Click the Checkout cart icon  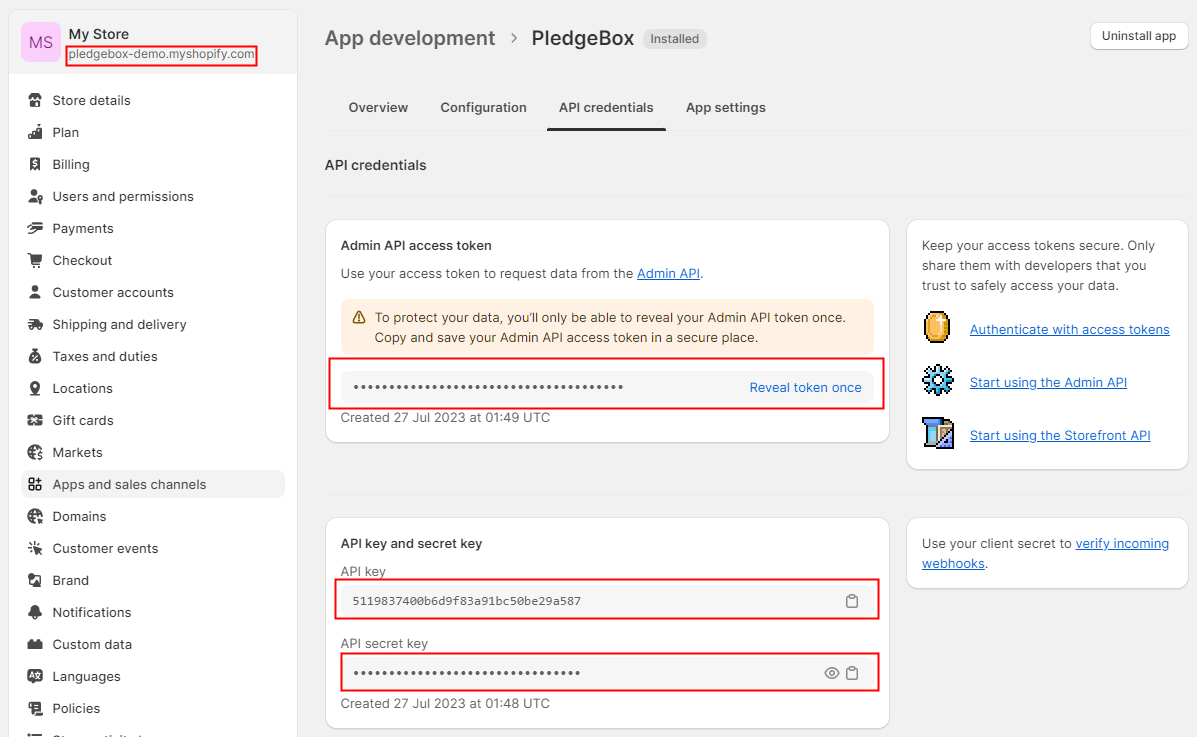tap(35, 260)
